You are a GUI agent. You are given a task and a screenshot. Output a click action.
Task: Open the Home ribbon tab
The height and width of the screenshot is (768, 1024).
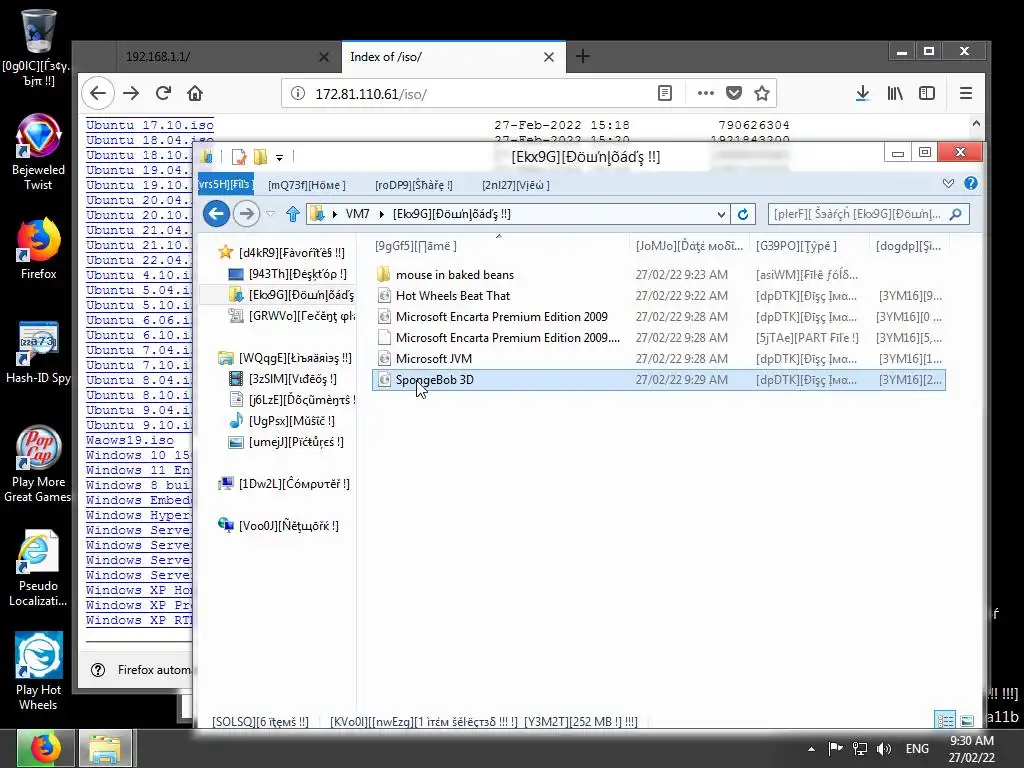point(307,185)
